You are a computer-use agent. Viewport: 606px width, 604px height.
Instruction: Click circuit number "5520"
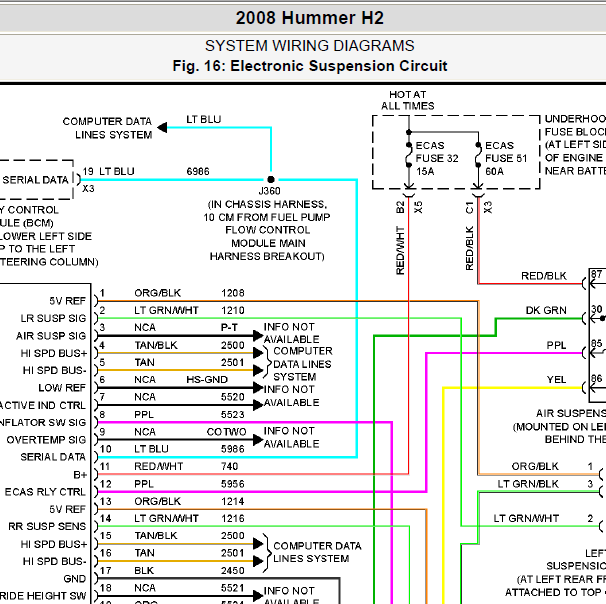pyautogui.click(x=233, y=397)
